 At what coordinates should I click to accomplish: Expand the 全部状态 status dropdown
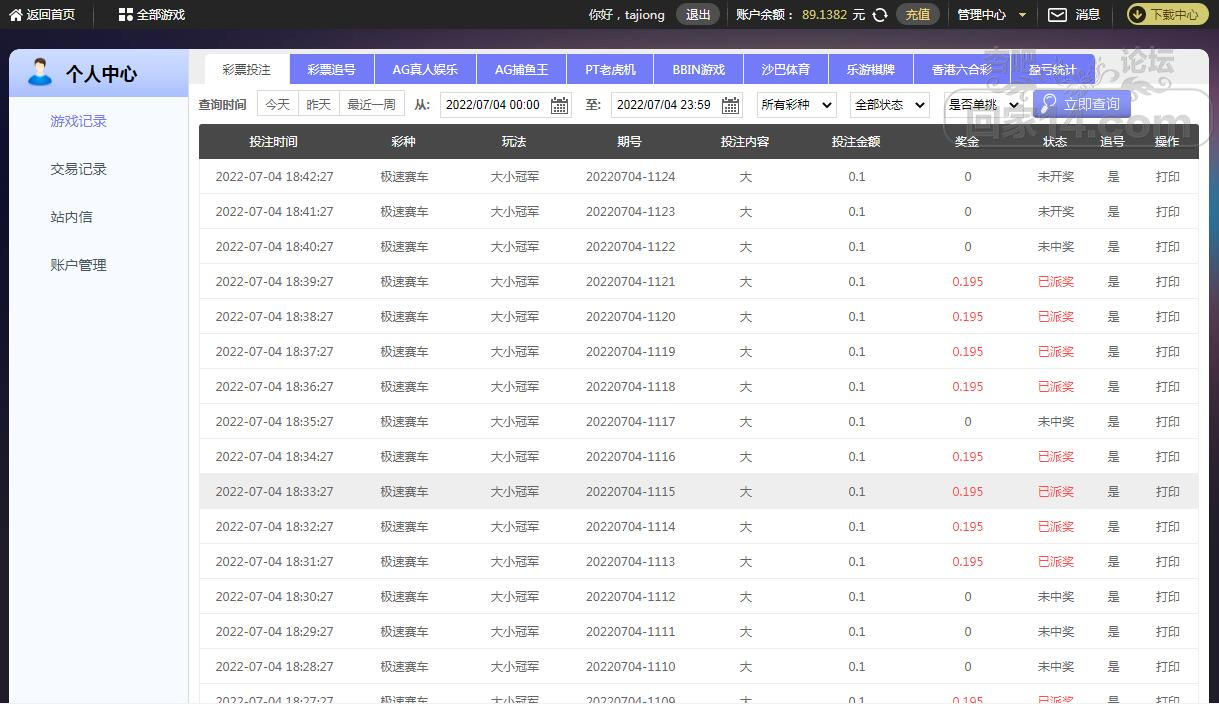tap(889, 105)
